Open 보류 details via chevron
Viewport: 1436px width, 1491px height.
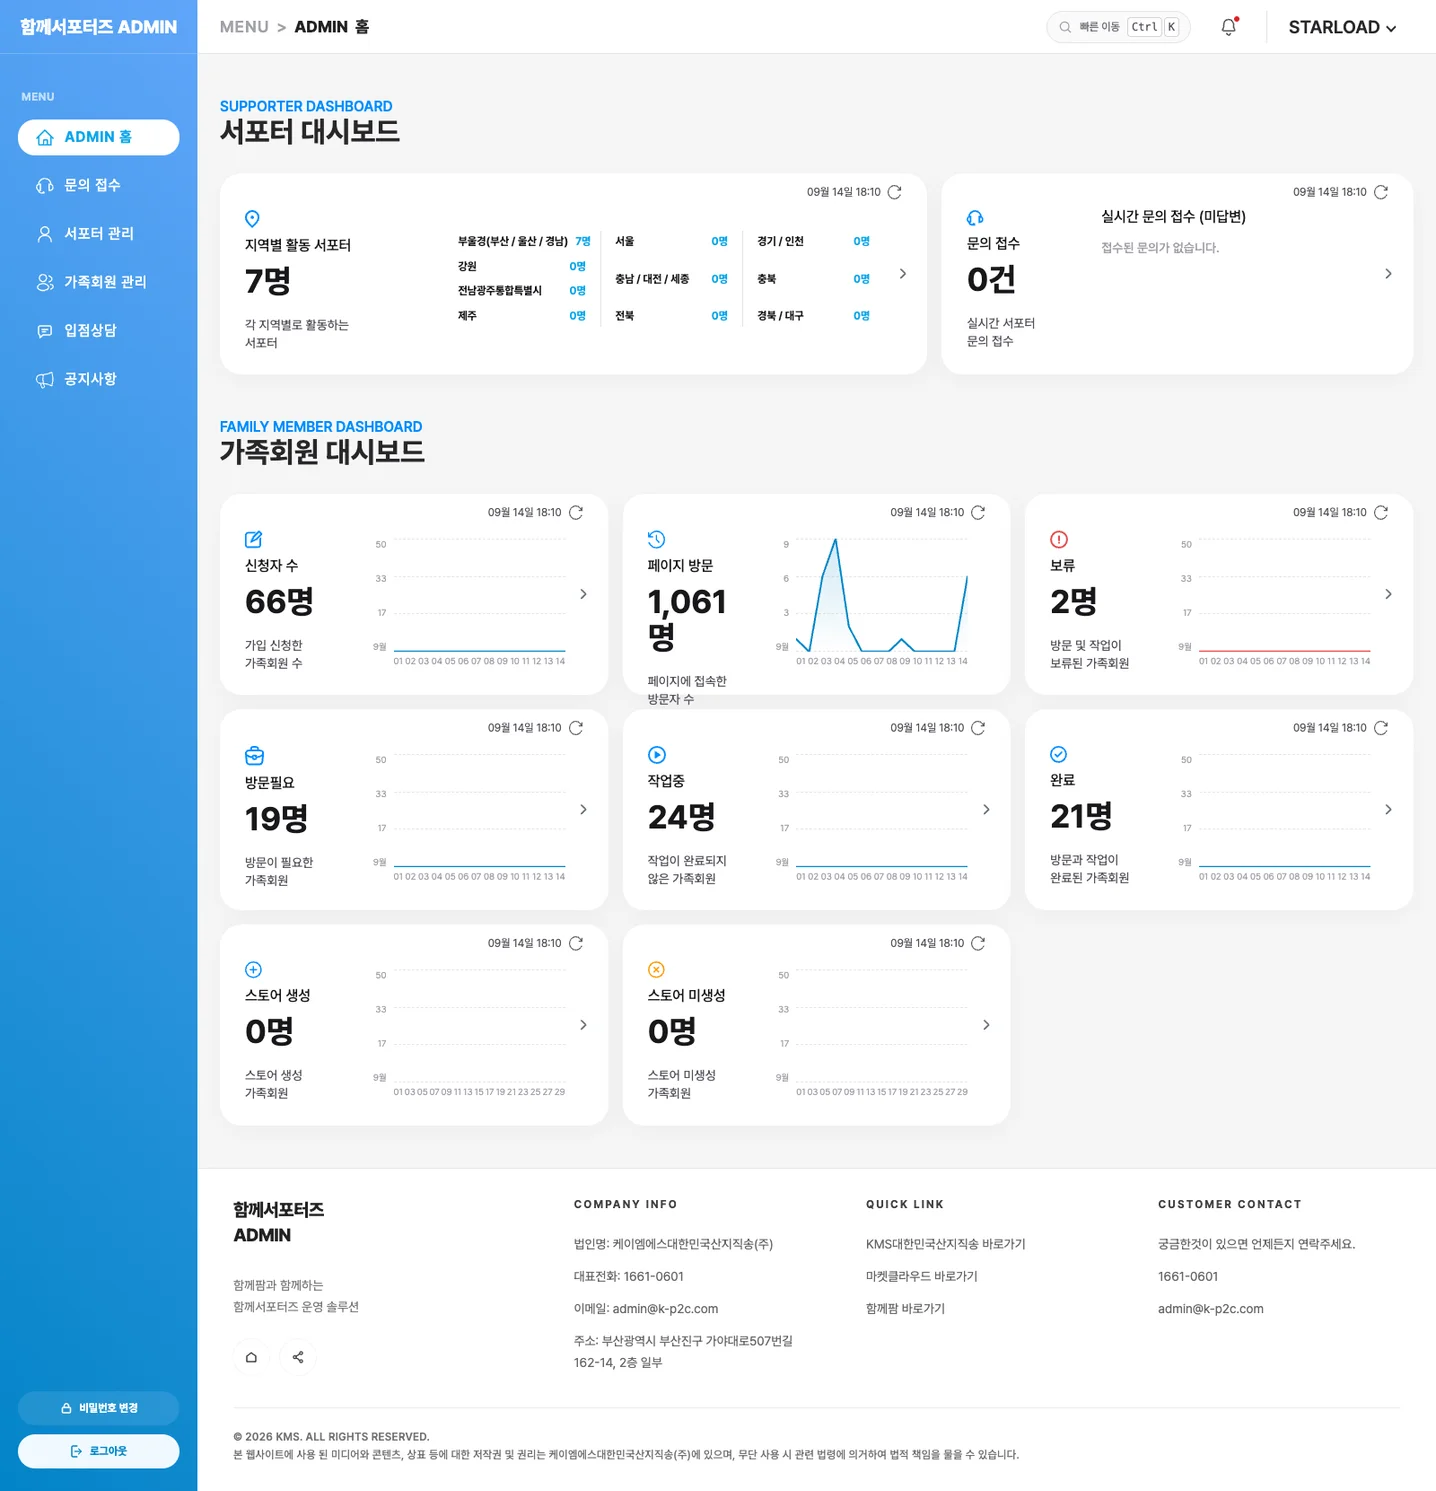(1388, 594)
